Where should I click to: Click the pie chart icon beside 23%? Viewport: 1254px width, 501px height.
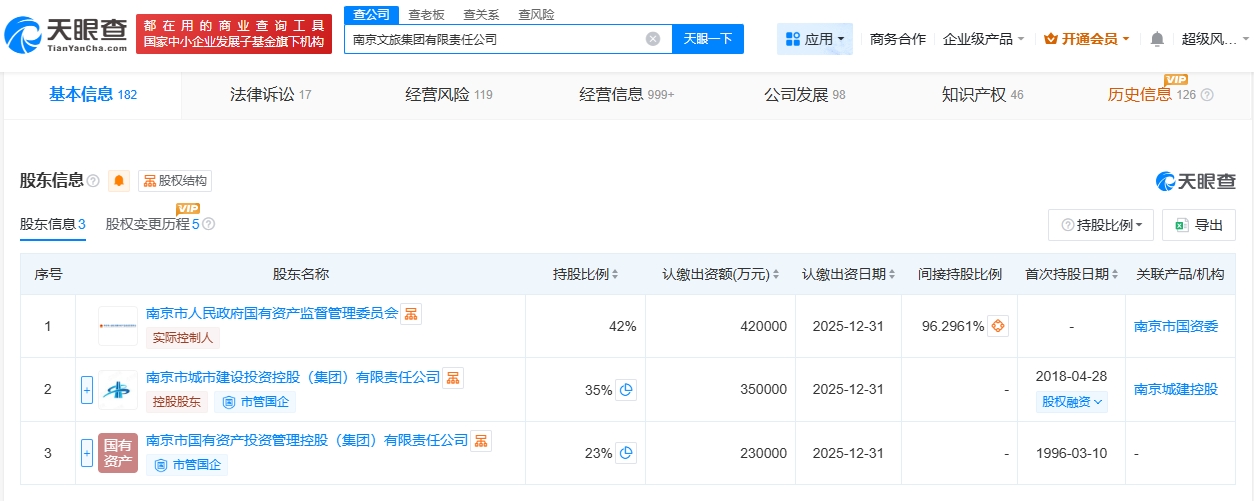(x=626, y=453)
